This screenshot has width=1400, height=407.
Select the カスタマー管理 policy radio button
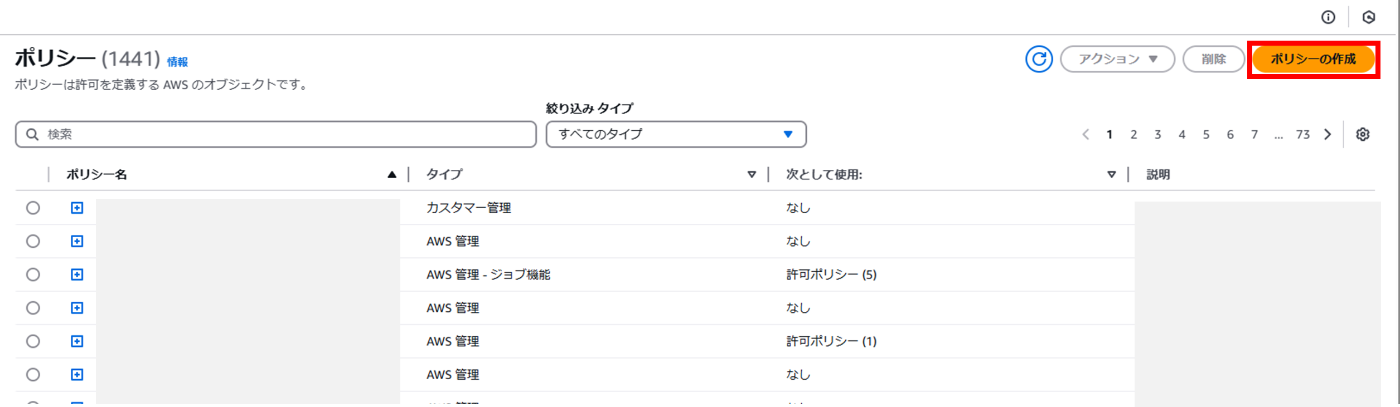[33, 208]
